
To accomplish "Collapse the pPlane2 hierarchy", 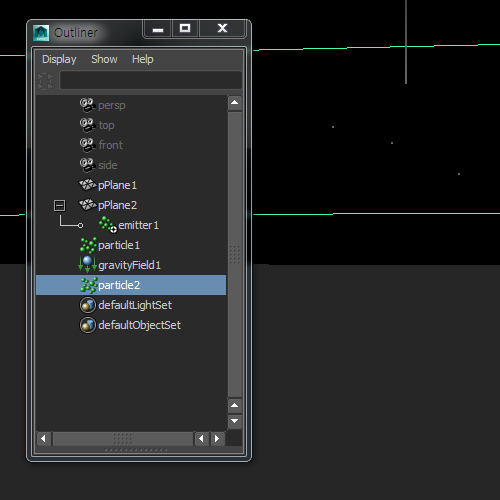I will [x=60, y=205].
